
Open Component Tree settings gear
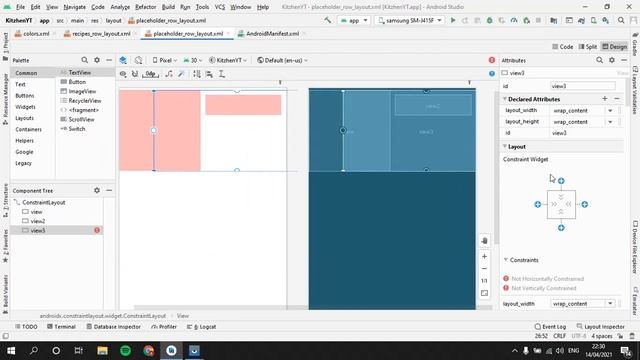(97, 190)
